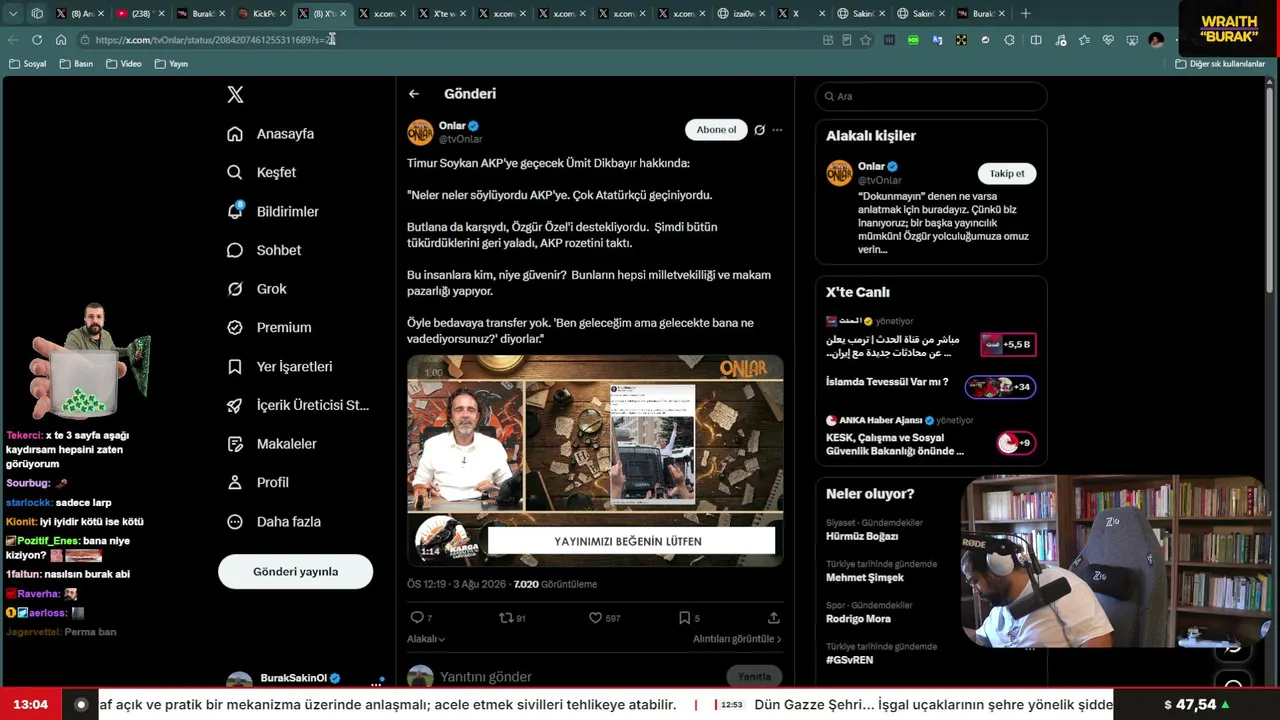Viewport: 1280px width, 720px height.
Task: Click Takip et for Onlar
Action: pos(1006,174)
